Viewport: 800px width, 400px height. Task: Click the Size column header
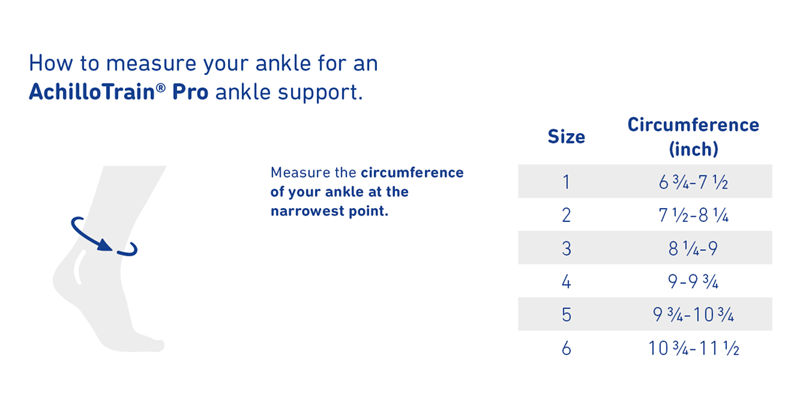point(566,137)
